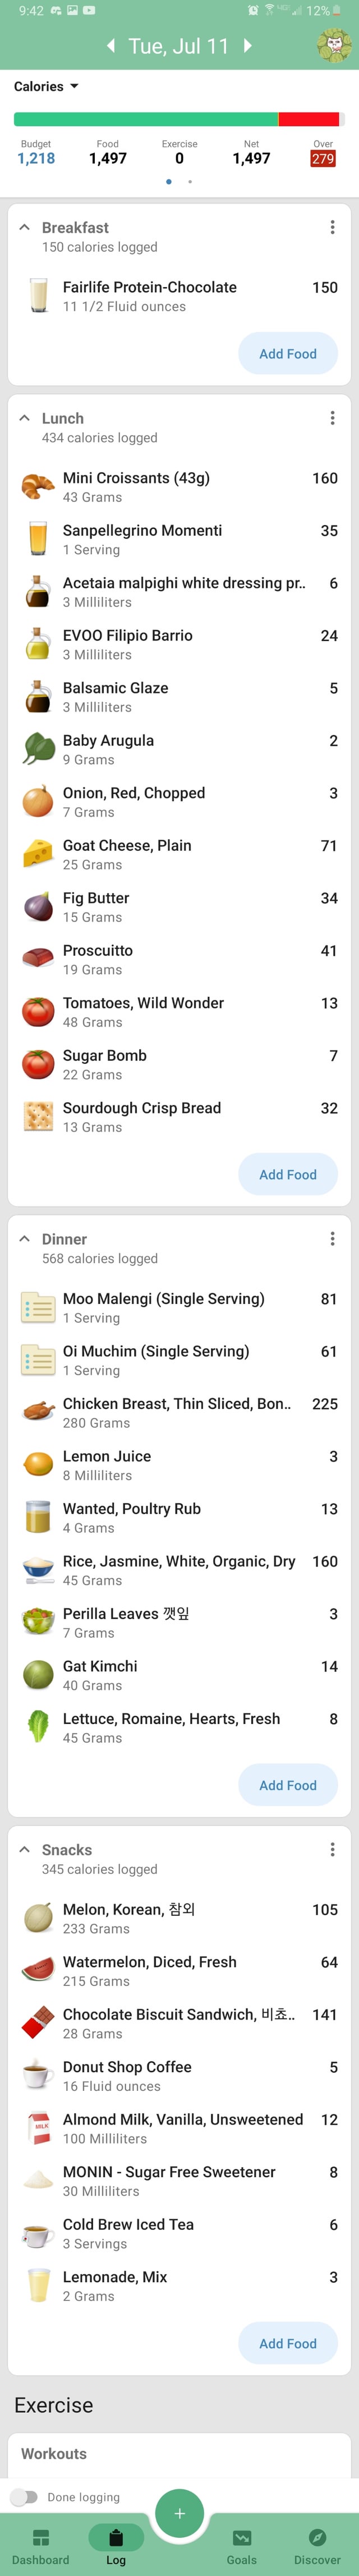Tap the green plus add button
This screenshot has height=2576, width=359.
pyautogui.click(x=180, y=2513)
